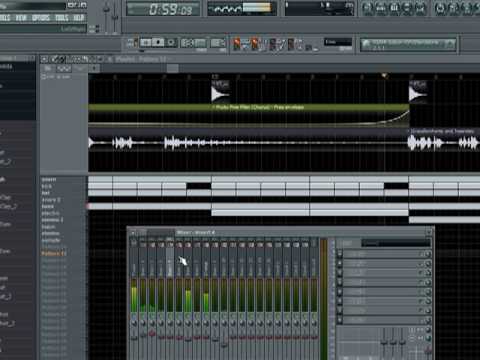
Task: Click the CPU and memory monitor panel
Action: tap(319, 9)
